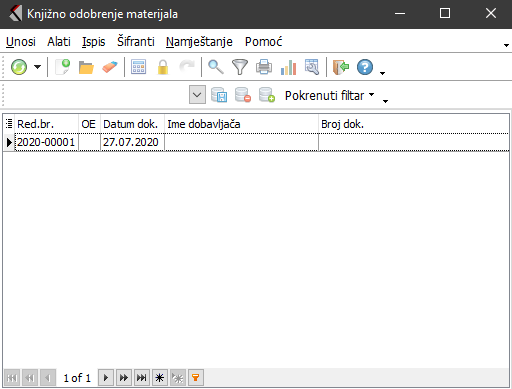Open record with the folder icon
Image resolution: width=512 pixels, height=389 pixels.
point(86,67)
